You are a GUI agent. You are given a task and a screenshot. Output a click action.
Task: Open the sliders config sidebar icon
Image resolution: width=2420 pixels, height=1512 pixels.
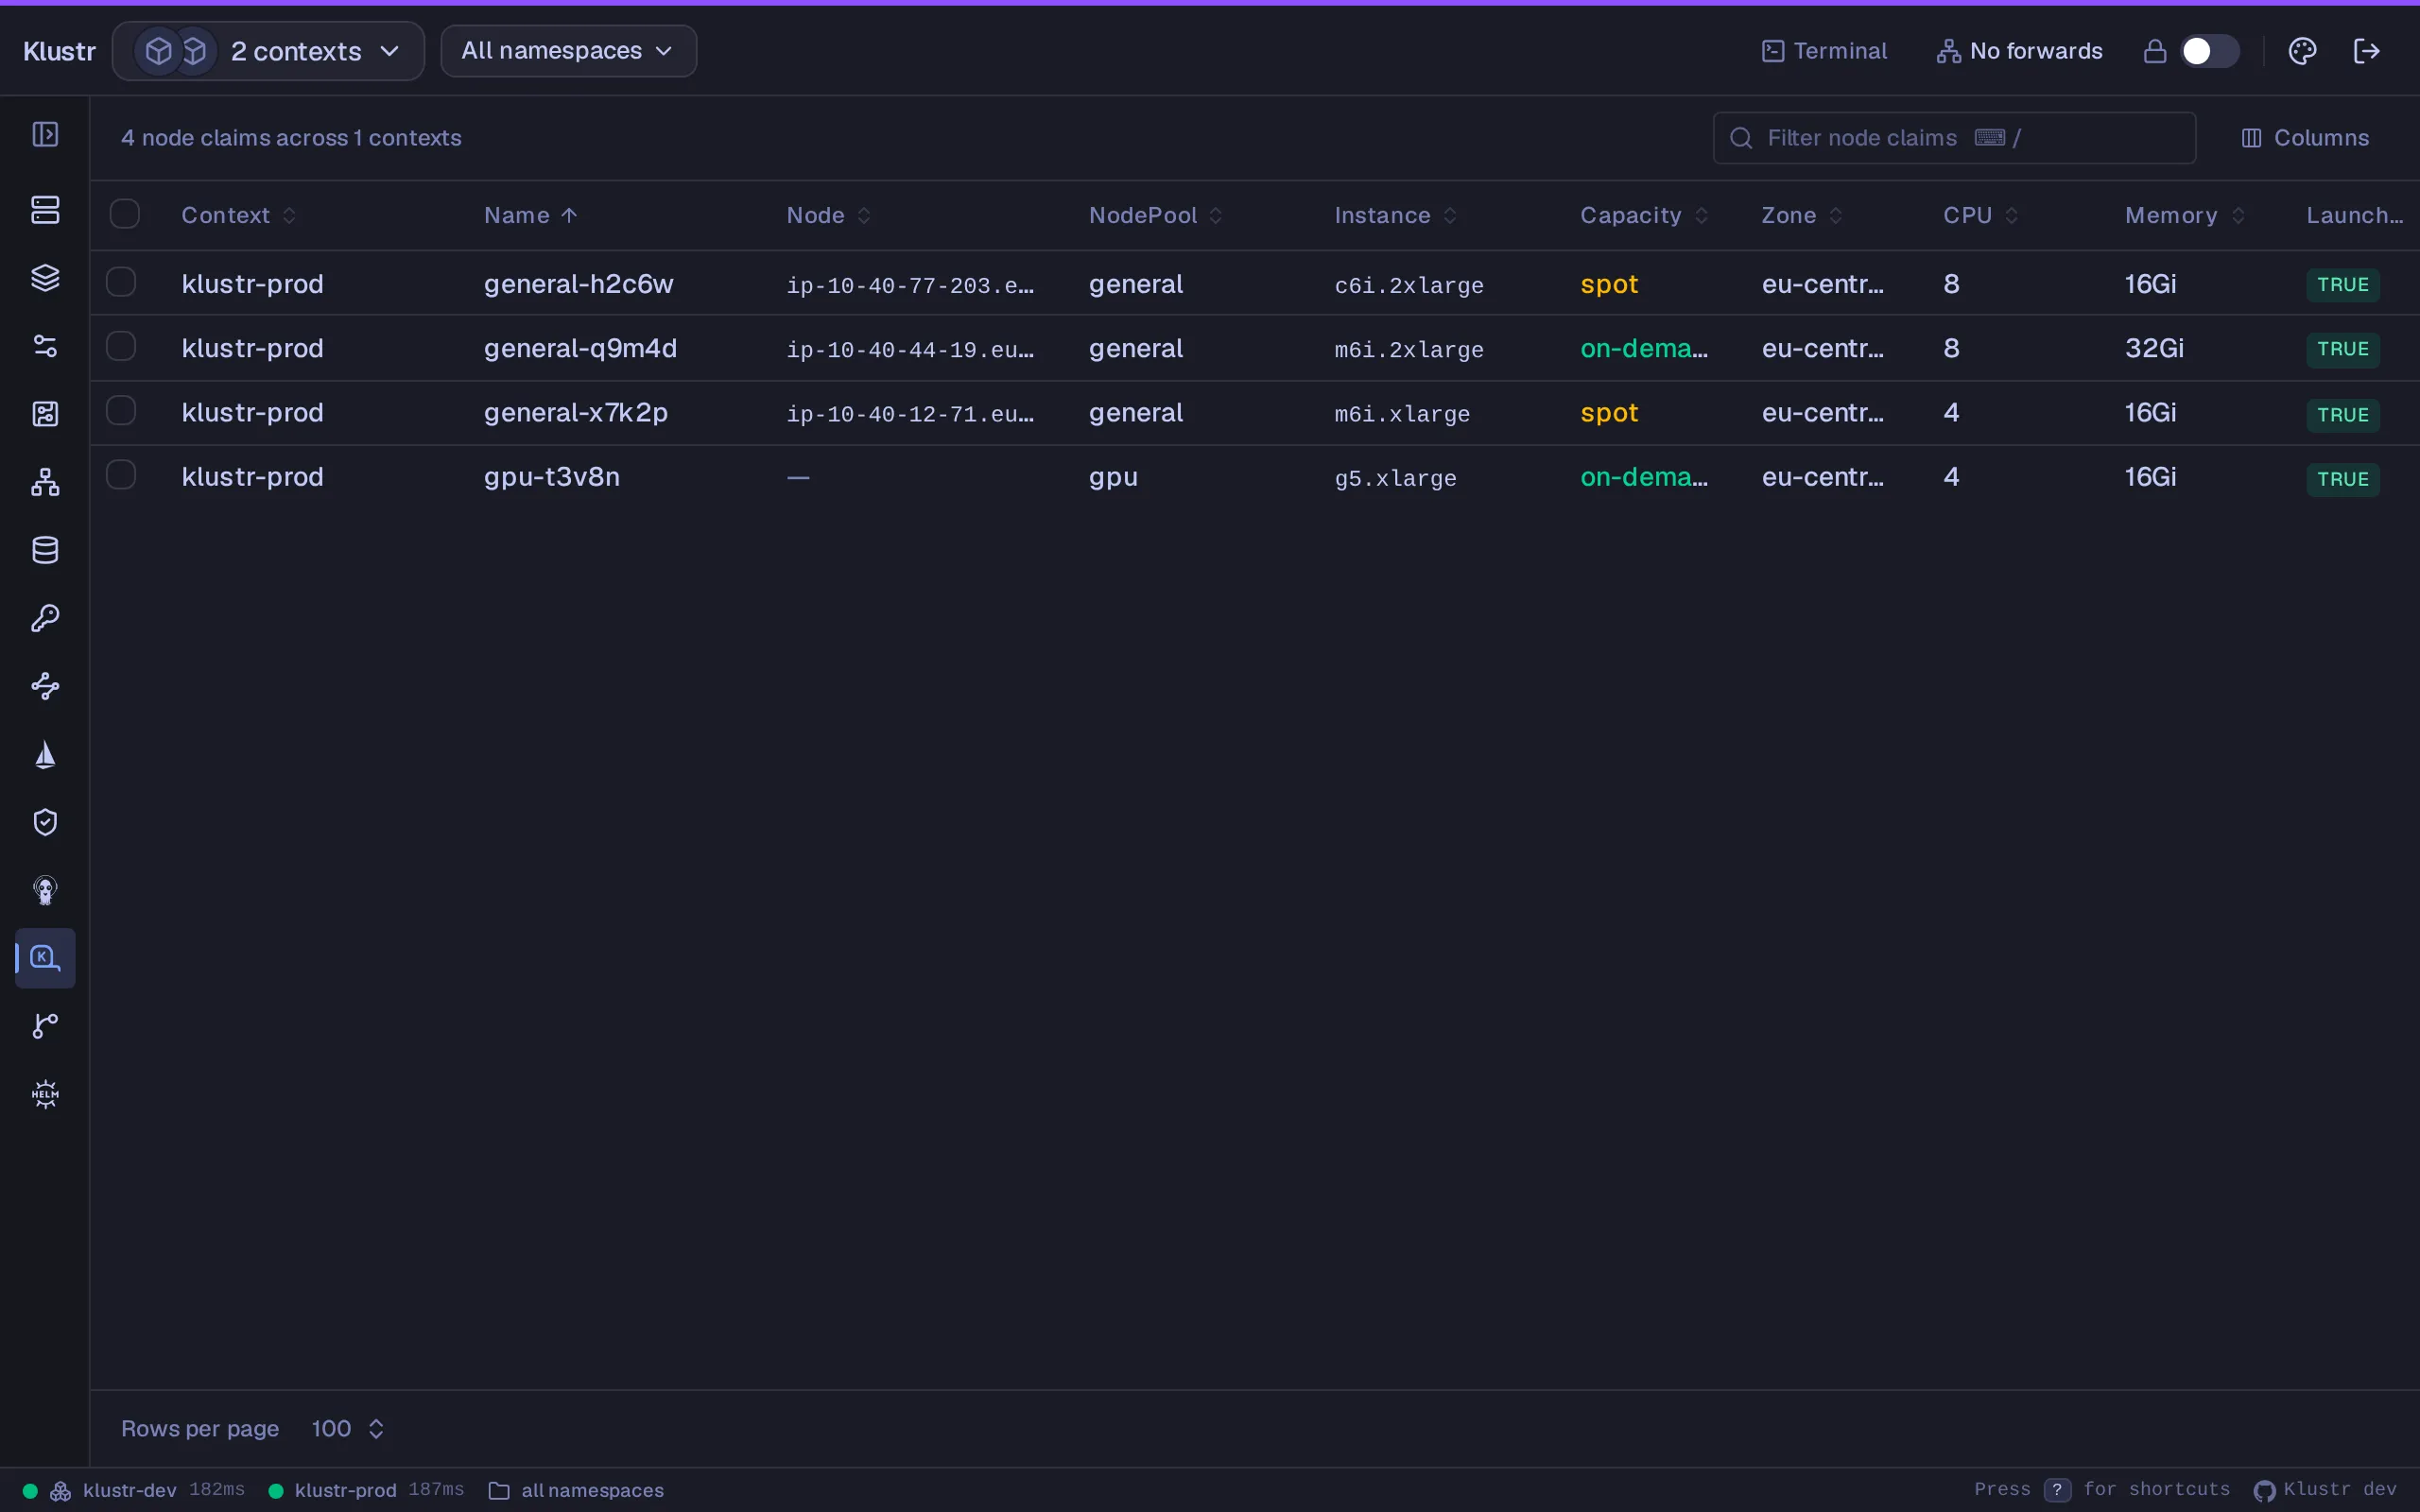(x=45, y=346)
